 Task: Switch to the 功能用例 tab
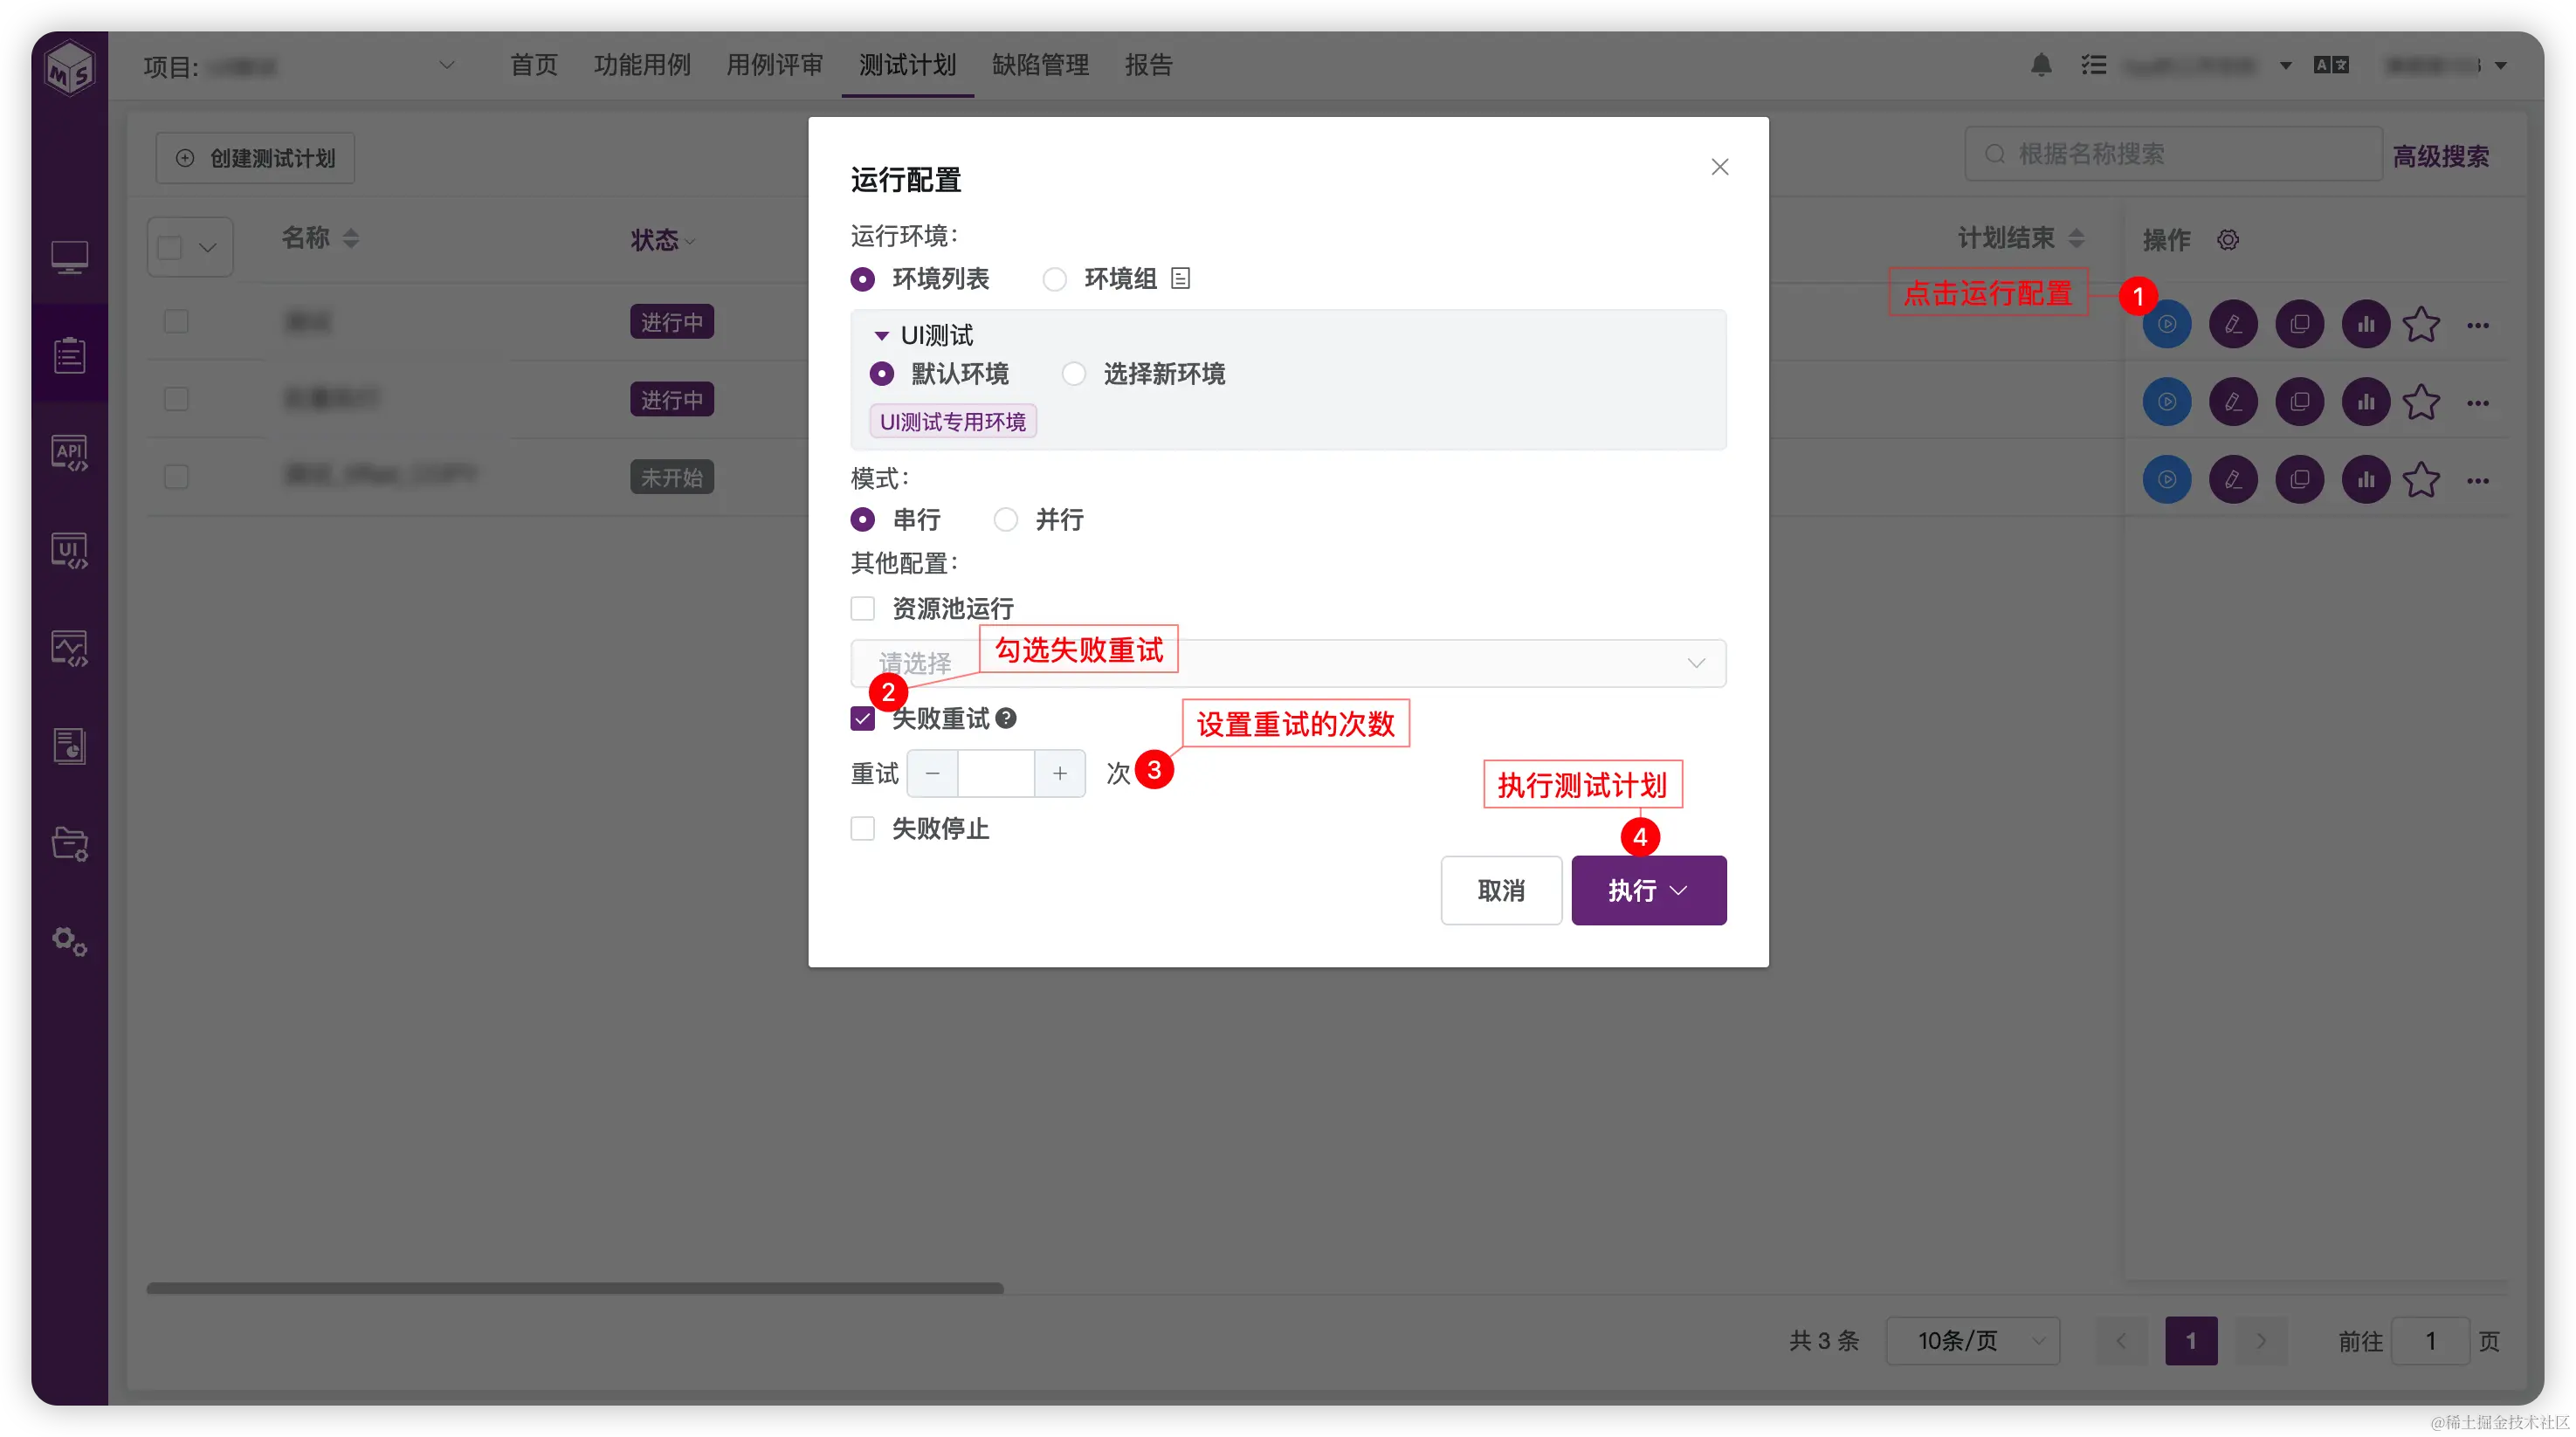coord(641,64)
